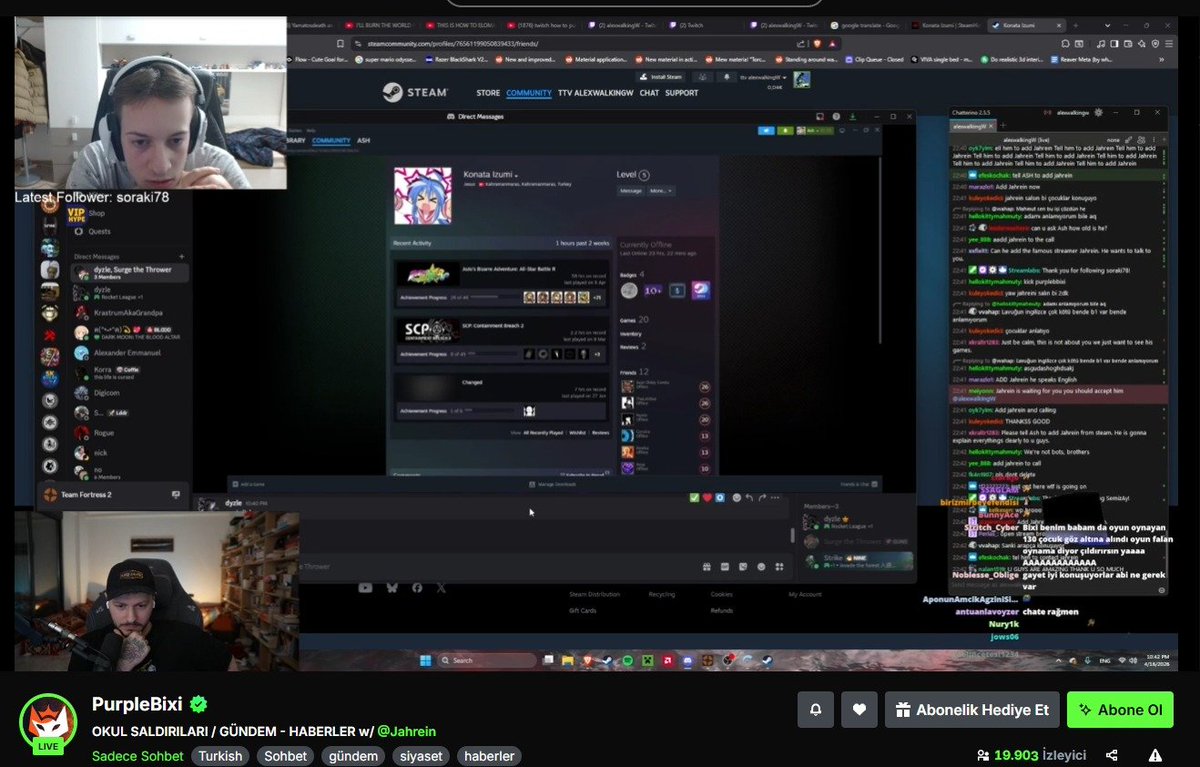Screen dimensions: 1200x767
Task: Select ASH tab in Steam client window
Action: click(363, 141)
